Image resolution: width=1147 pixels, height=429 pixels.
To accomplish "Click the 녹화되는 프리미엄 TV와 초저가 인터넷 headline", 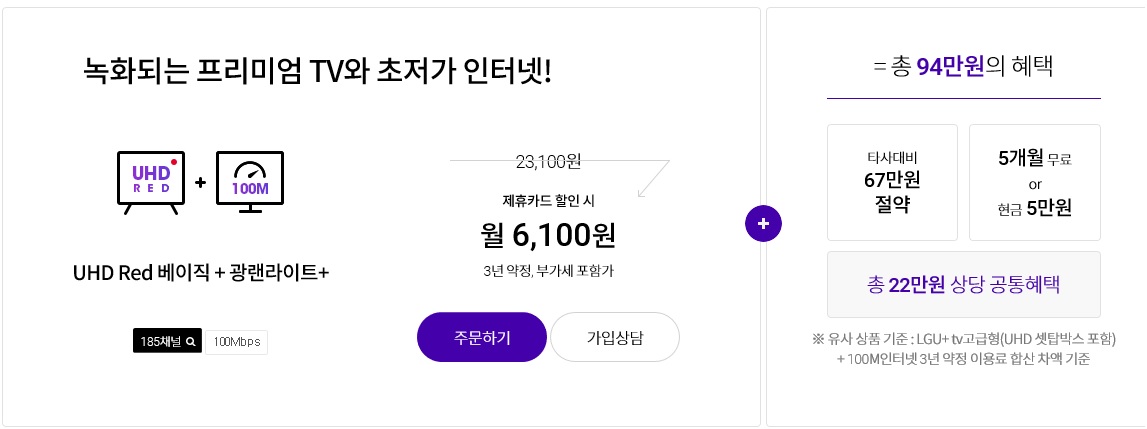I will (x=318, y=72).
